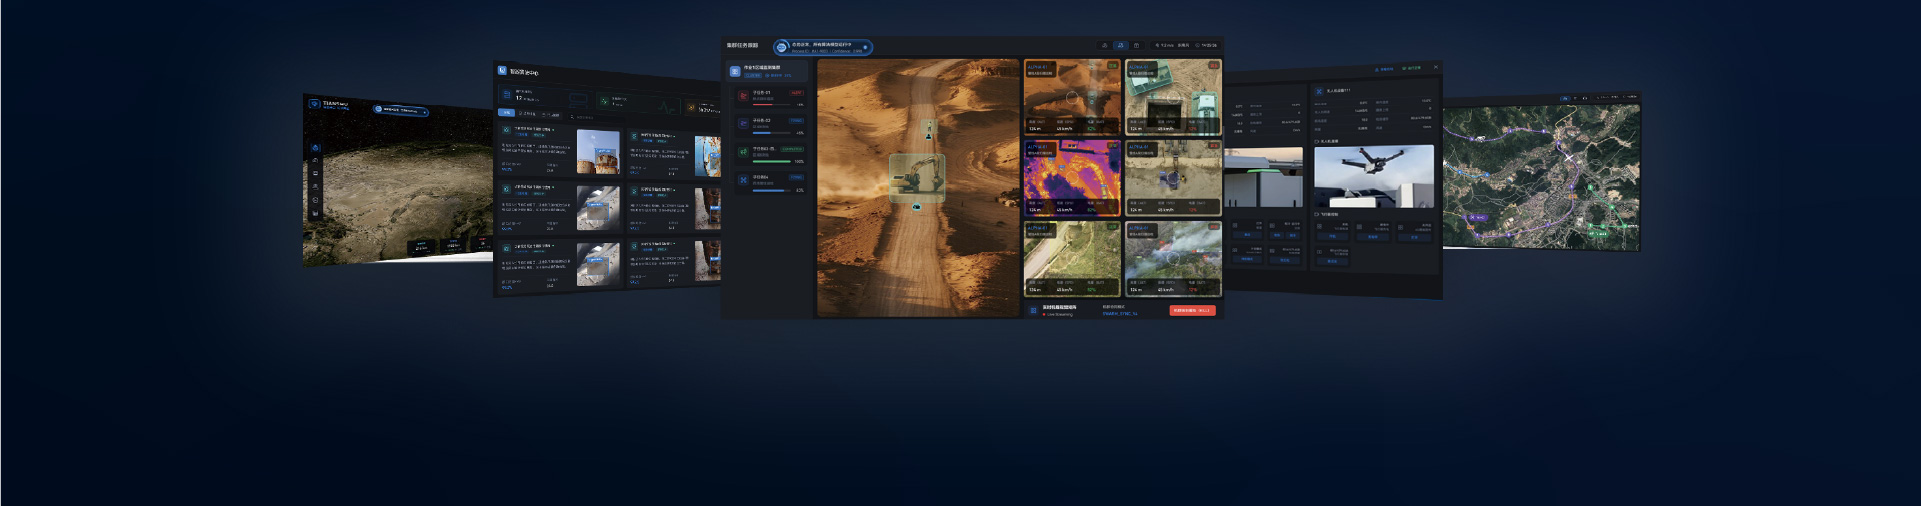Click the red alert sub-task 01 icon
The width and height of the screenshot is (1921, 506).
pos(743,97)
